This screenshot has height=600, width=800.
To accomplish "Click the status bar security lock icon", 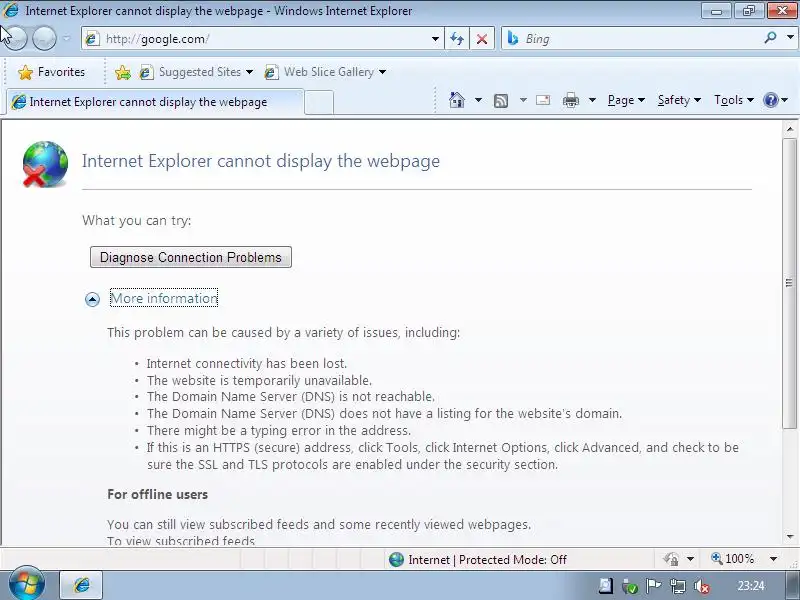I will point(672,559).
